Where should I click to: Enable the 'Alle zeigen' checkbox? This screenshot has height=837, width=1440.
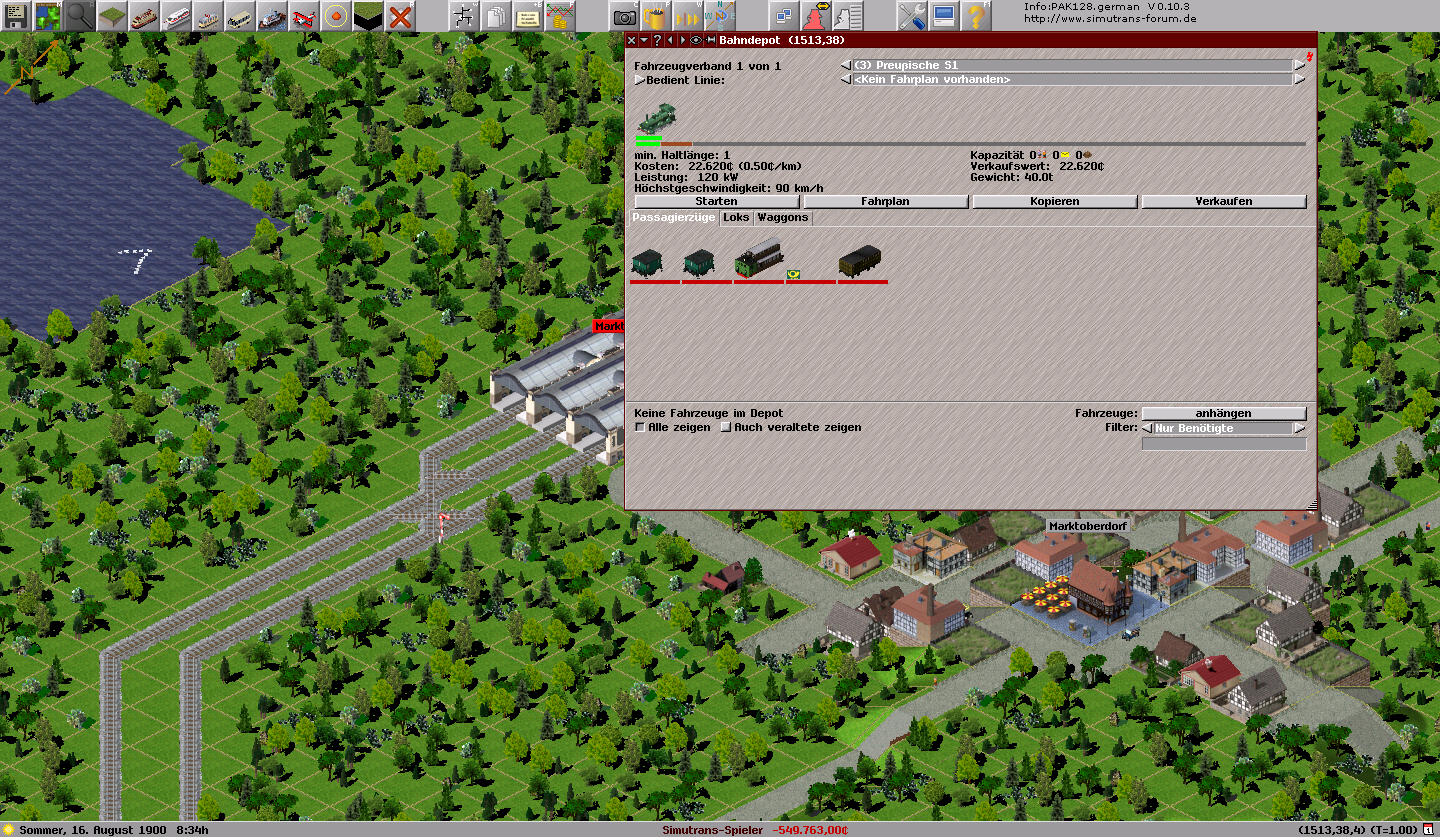(x=640, y=428)
